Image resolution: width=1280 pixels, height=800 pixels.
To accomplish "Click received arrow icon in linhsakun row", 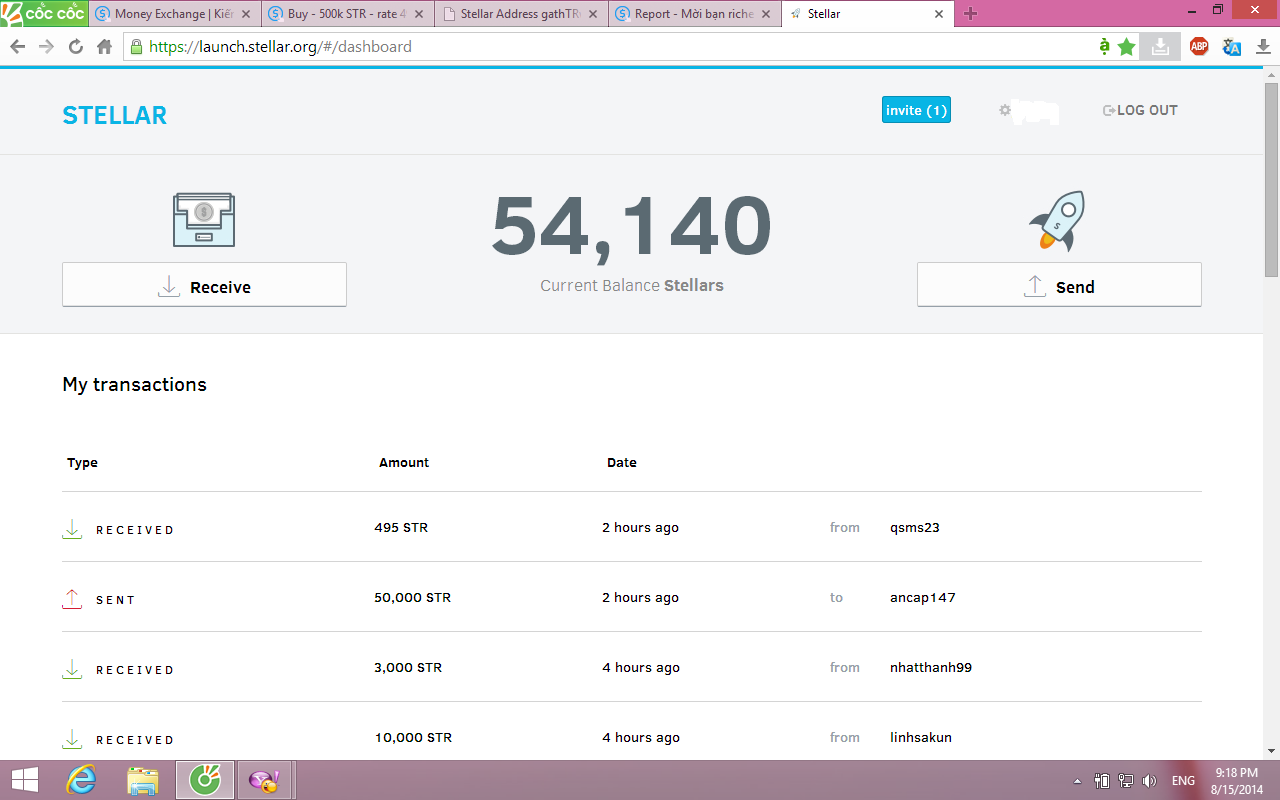I will click(72, 739).
